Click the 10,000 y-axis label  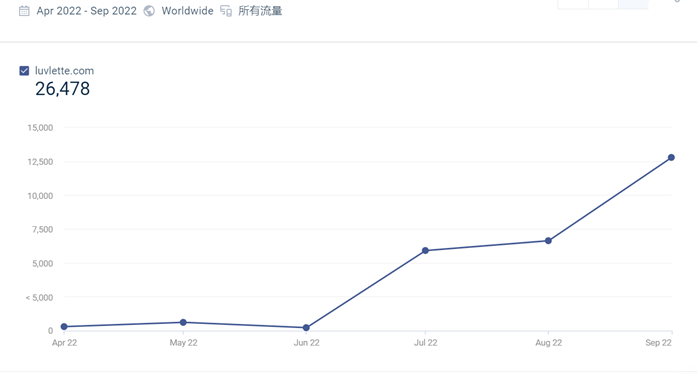pyautogui.click(x=40, y=196)
